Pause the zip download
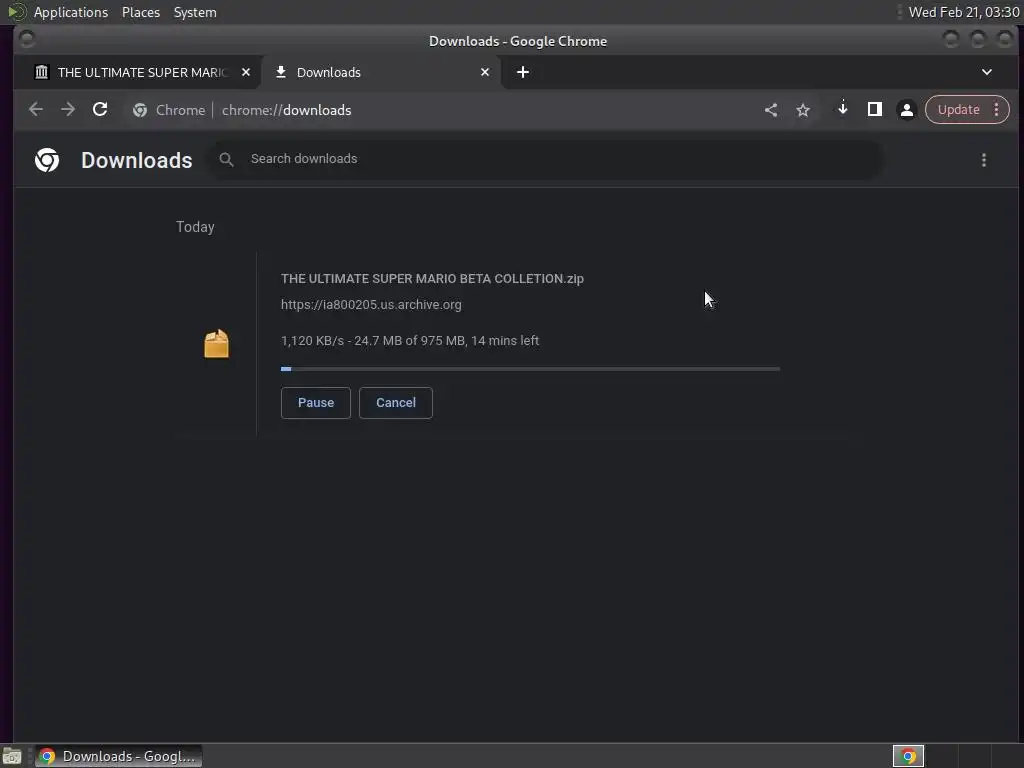This screenshot has height=768, width=1024. point(315,403)
